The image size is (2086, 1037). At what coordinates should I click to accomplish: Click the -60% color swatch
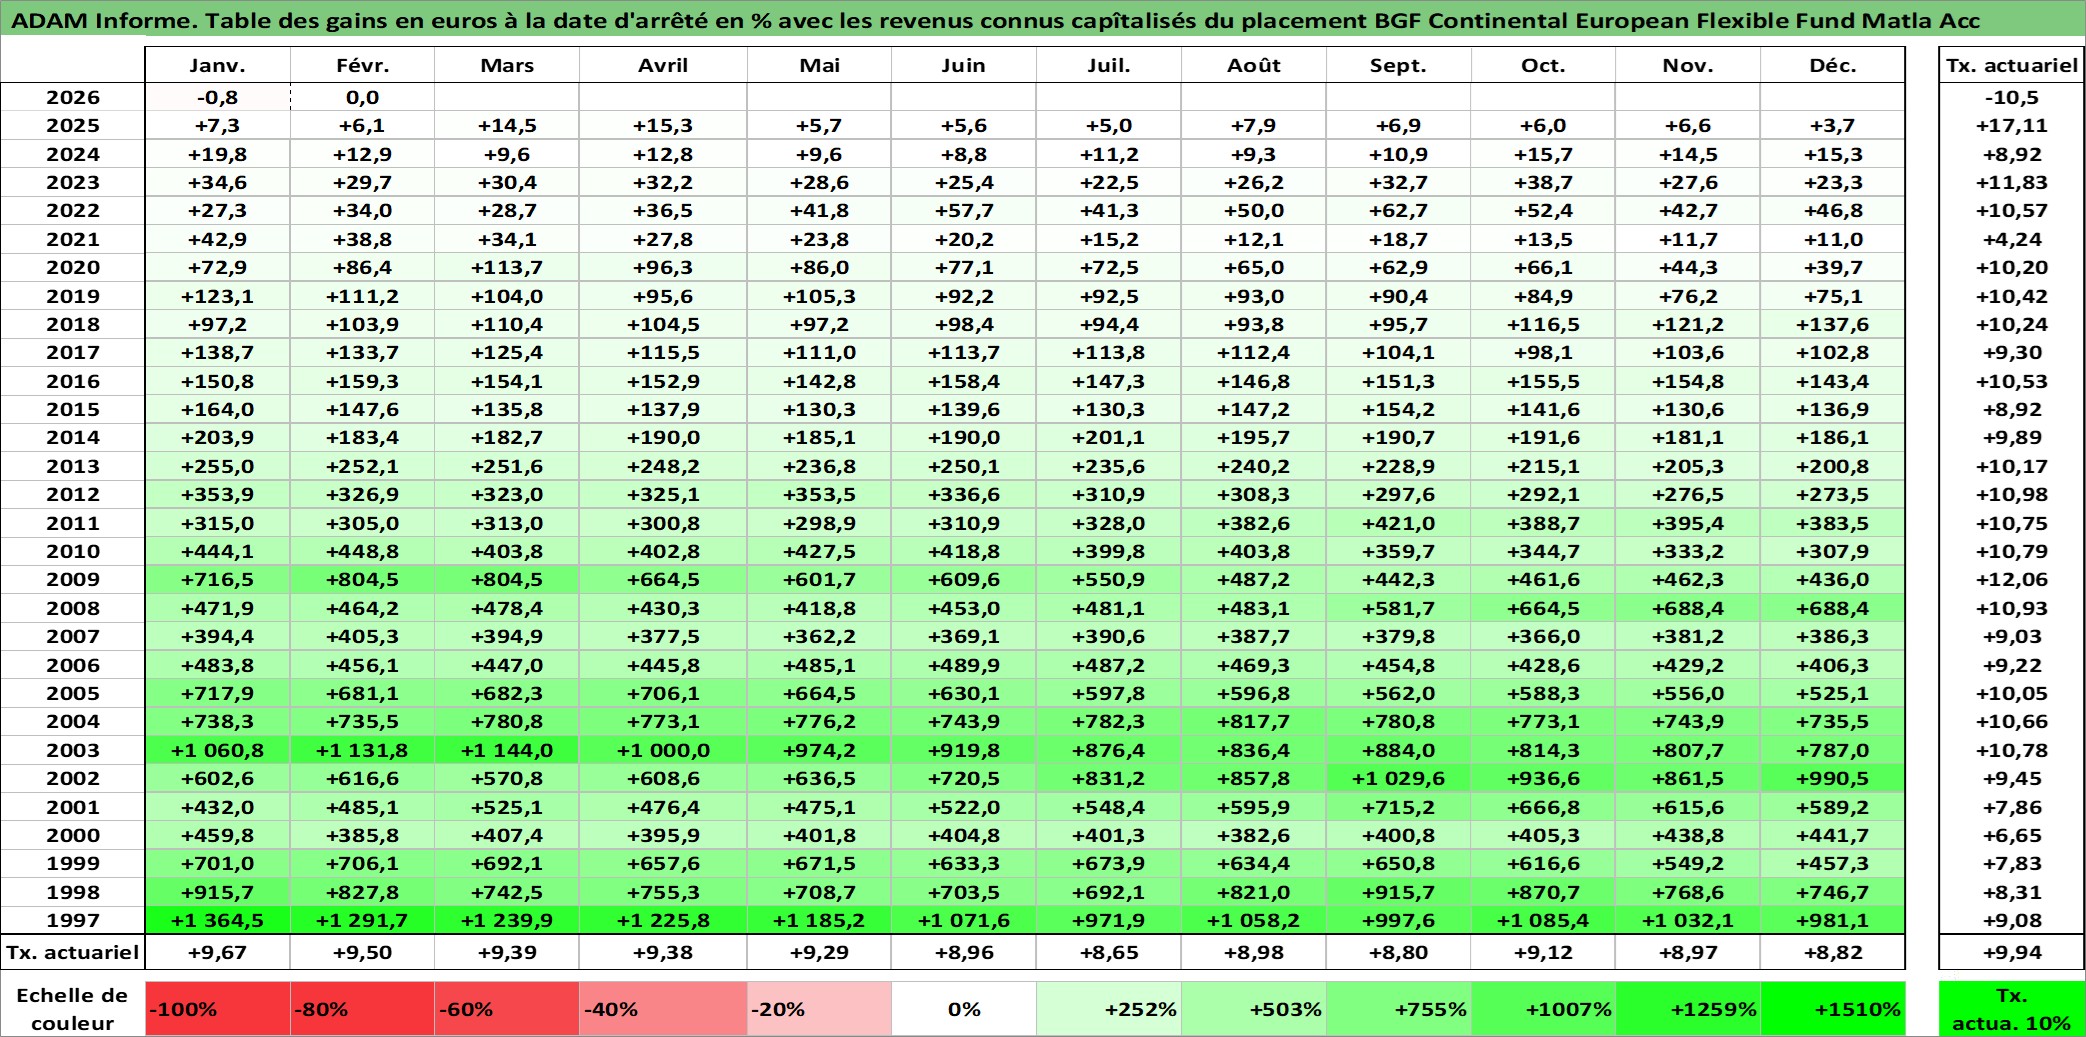507,1009
